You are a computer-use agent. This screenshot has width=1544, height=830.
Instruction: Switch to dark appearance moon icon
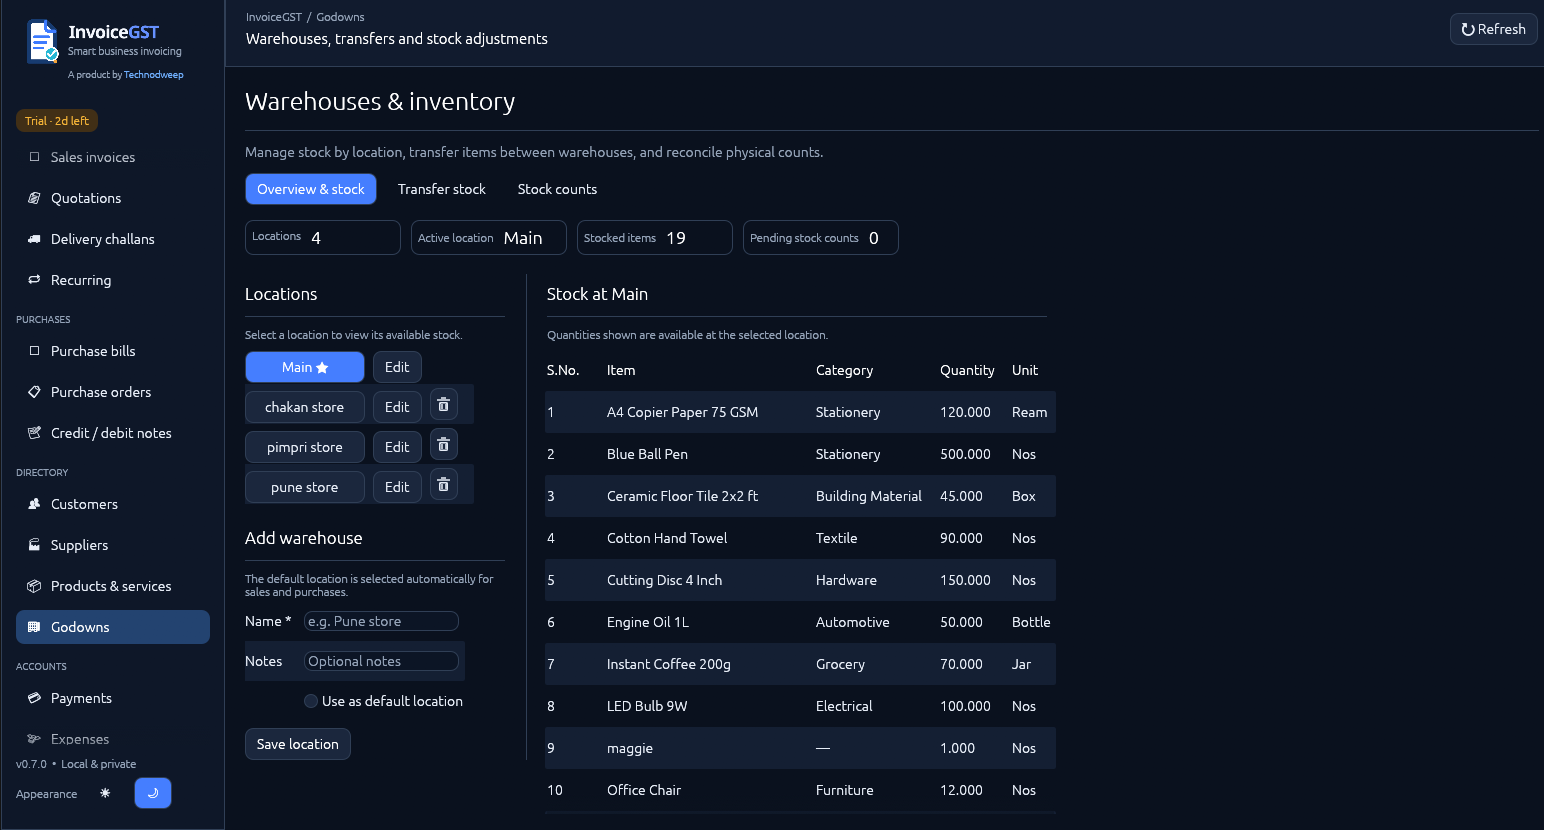click(153, 793)
